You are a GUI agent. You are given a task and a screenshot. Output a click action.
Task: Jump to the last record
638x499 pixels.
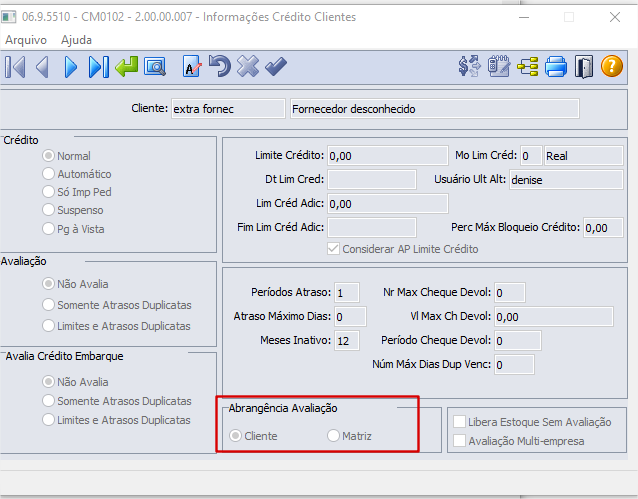99,67
